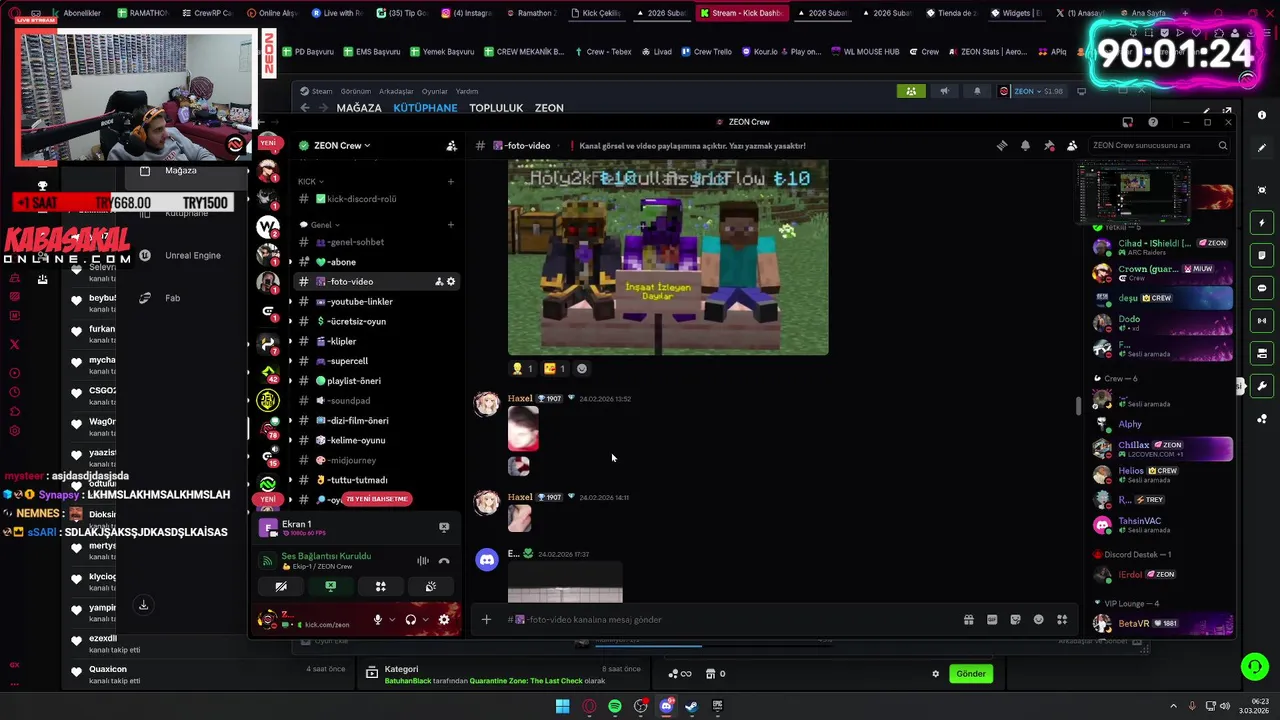This screenshot has width=1280, height=720.
Task: Open noise suppression waveform icon
Action: tap(423, 561)
